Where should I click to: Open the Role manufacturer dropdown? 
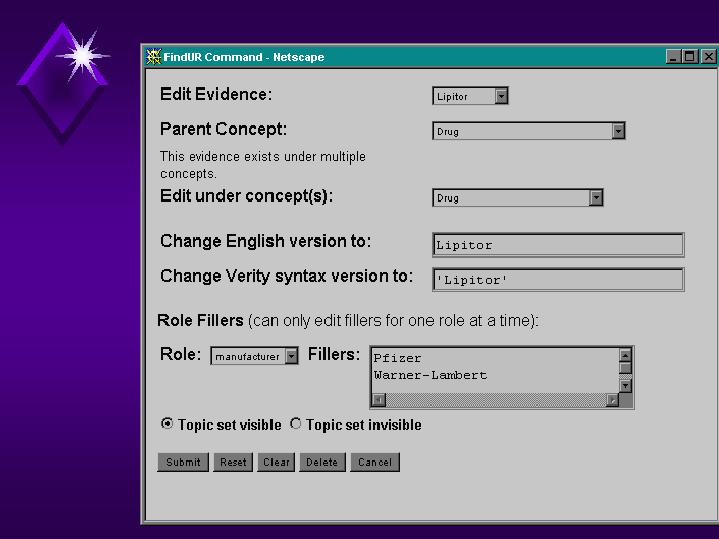tap(254, 356)
